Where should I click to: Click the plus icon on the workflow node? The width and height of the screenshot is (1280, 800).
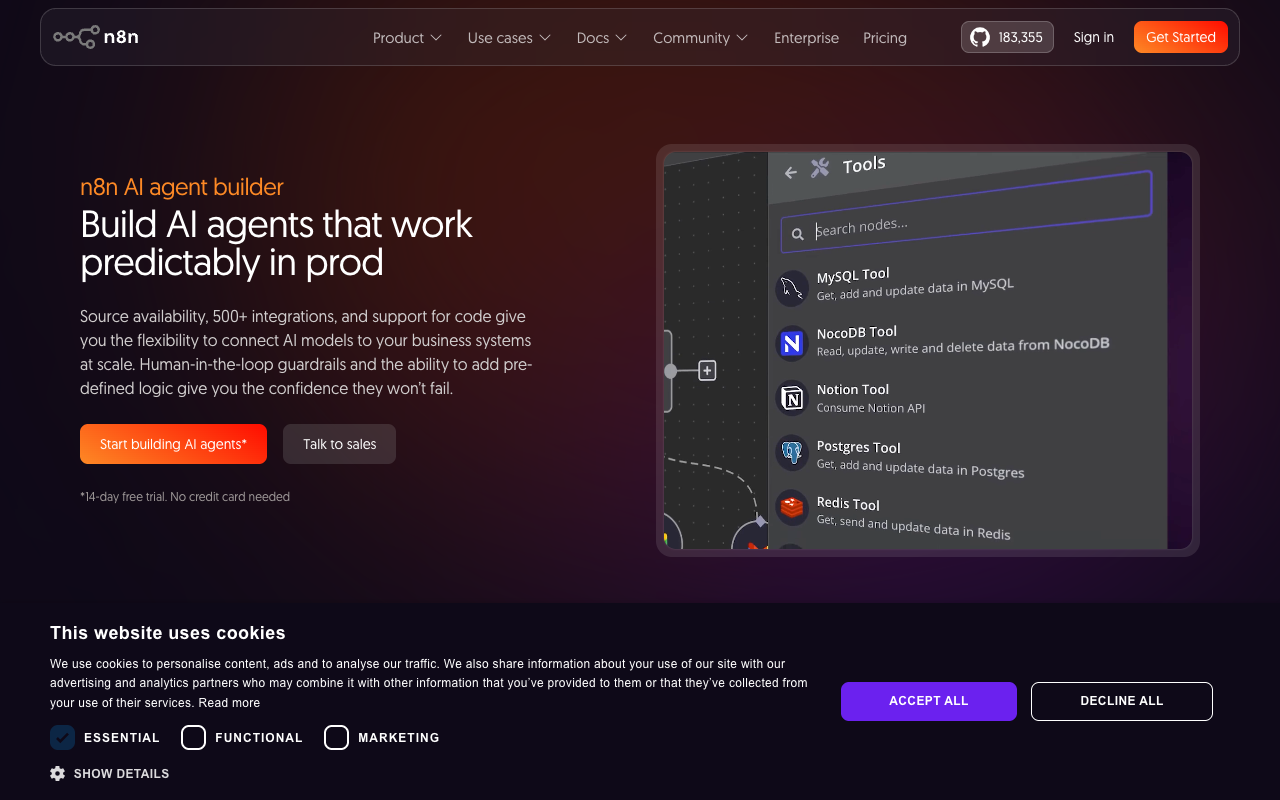707,370
